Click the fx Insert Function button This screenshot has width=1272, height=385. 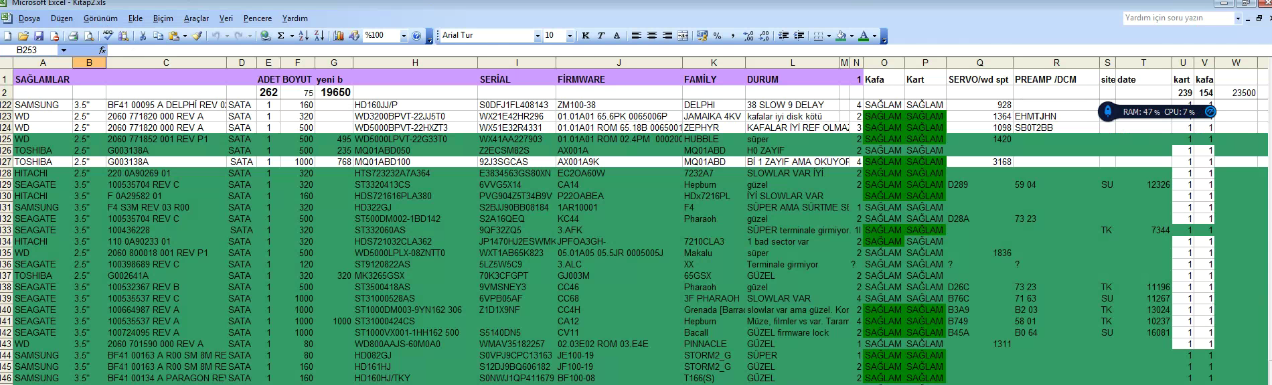pyautogui.click(x=102, y=50)
